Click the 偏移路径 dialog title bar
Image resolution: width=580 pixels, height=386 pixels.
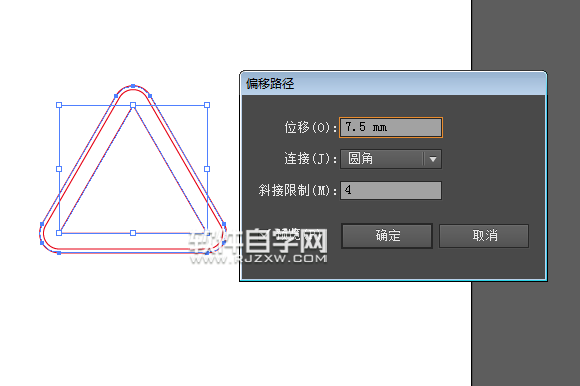393,84
